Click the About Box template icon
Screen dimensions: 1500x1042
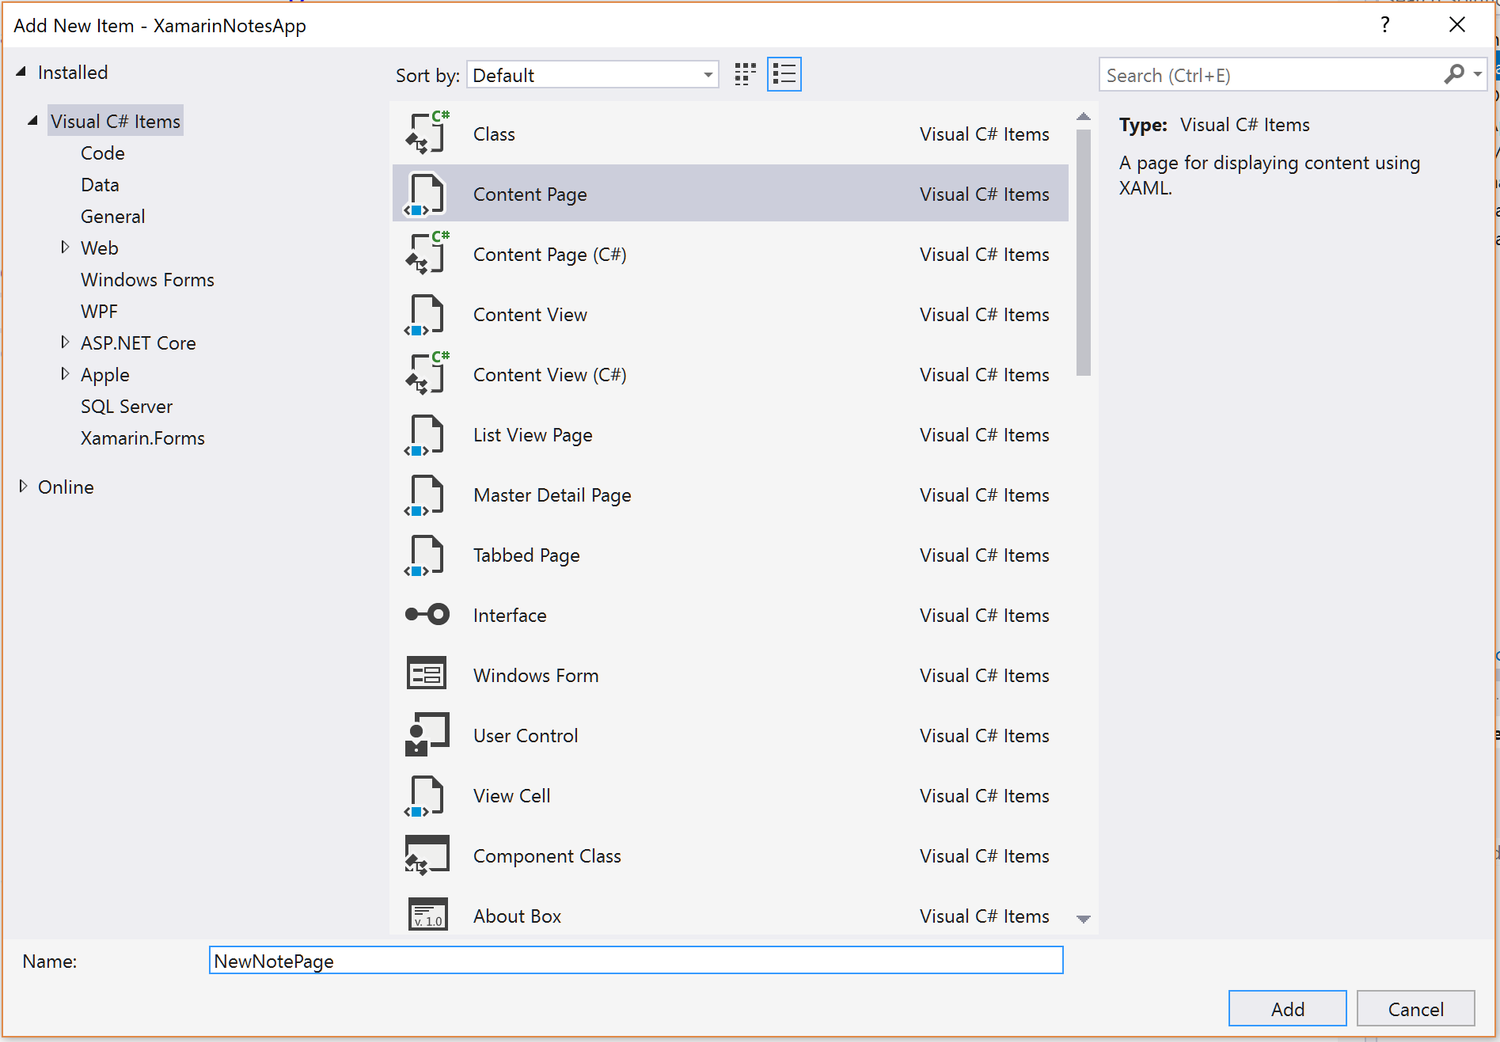click(x=427, y=913)
